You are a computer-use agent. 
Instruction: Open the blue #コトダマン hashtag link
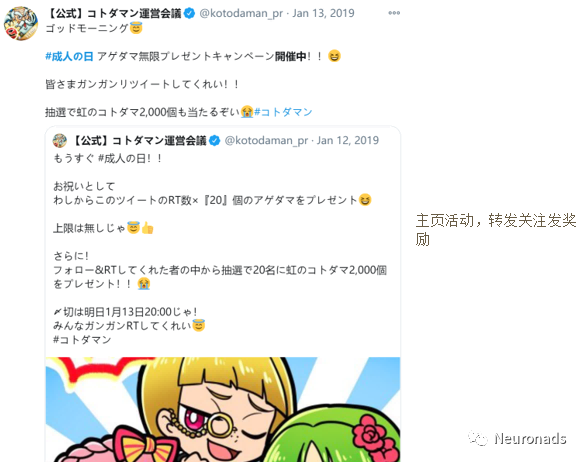(283, 112)
